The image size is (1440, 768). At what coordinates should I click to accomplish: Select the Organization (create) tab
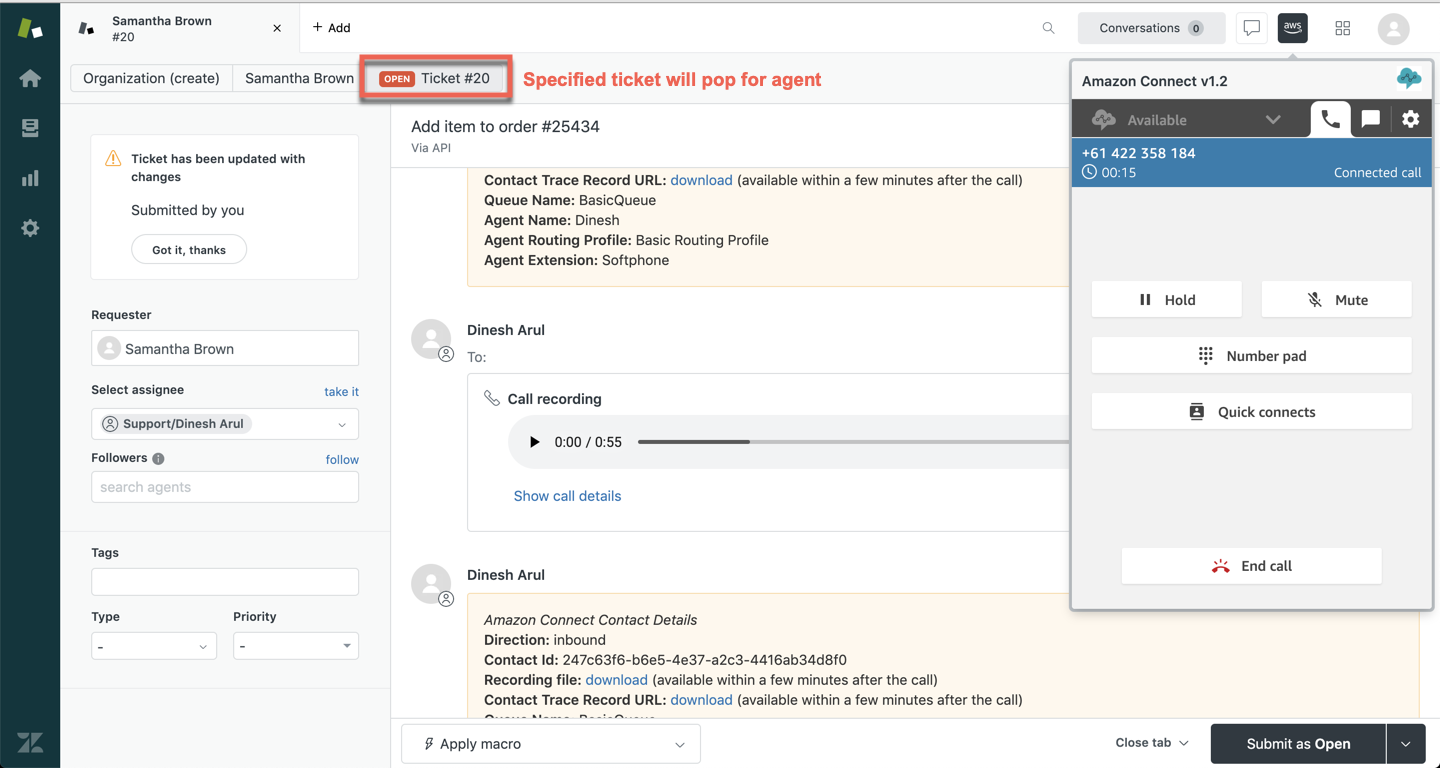151,78
